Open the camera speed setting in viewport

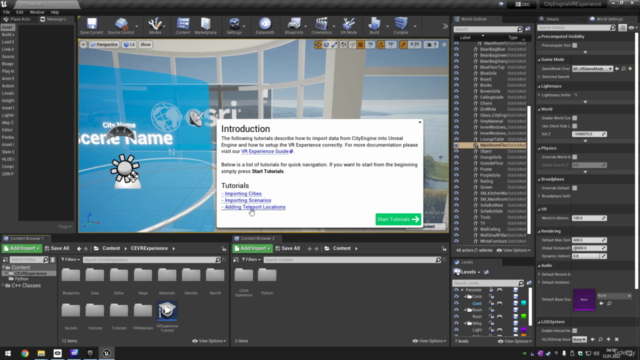coord(431,44)
